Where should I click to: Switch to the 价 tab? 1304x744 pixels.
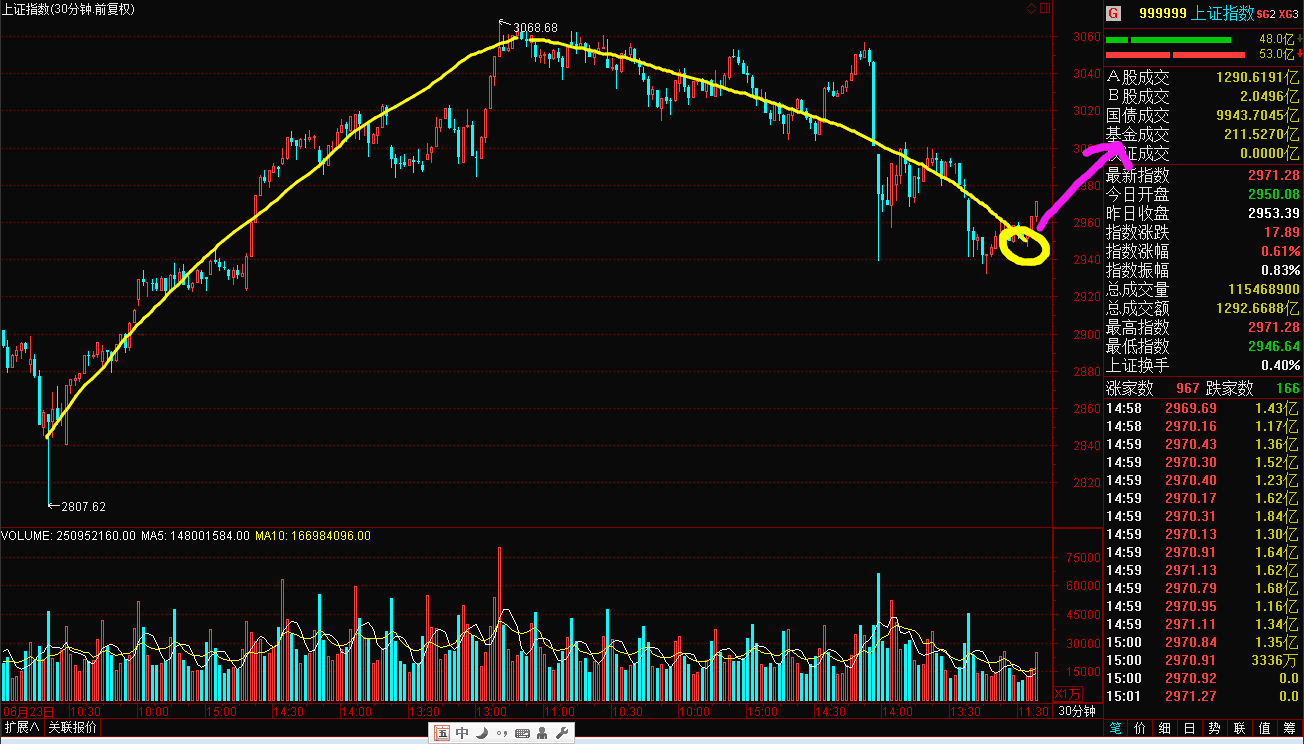point(1141,728)
